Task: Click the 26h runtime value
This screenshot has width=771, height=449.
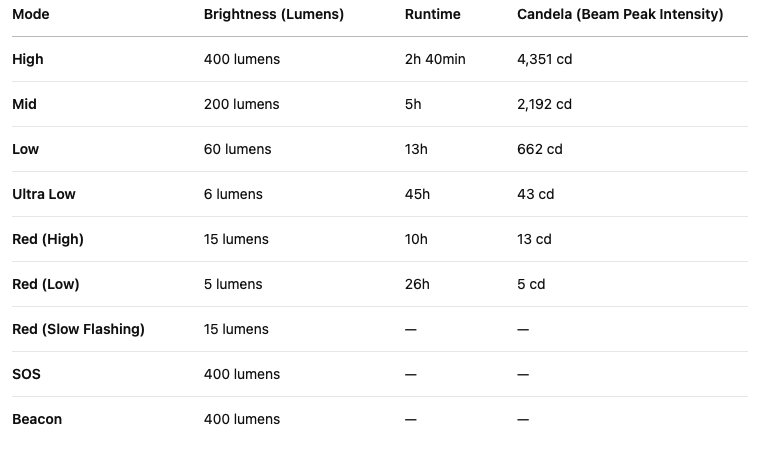Action: pos(417,284)
